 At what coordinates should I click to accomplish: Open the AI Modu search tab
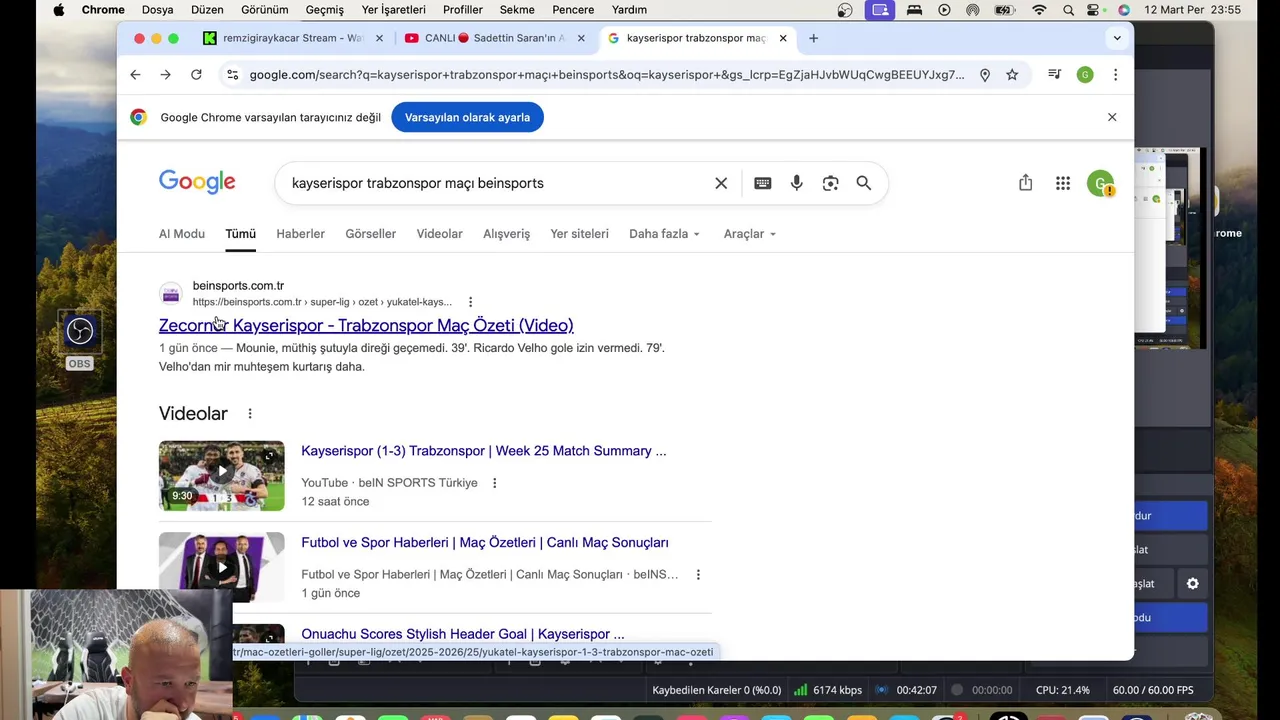click(182, 234)
